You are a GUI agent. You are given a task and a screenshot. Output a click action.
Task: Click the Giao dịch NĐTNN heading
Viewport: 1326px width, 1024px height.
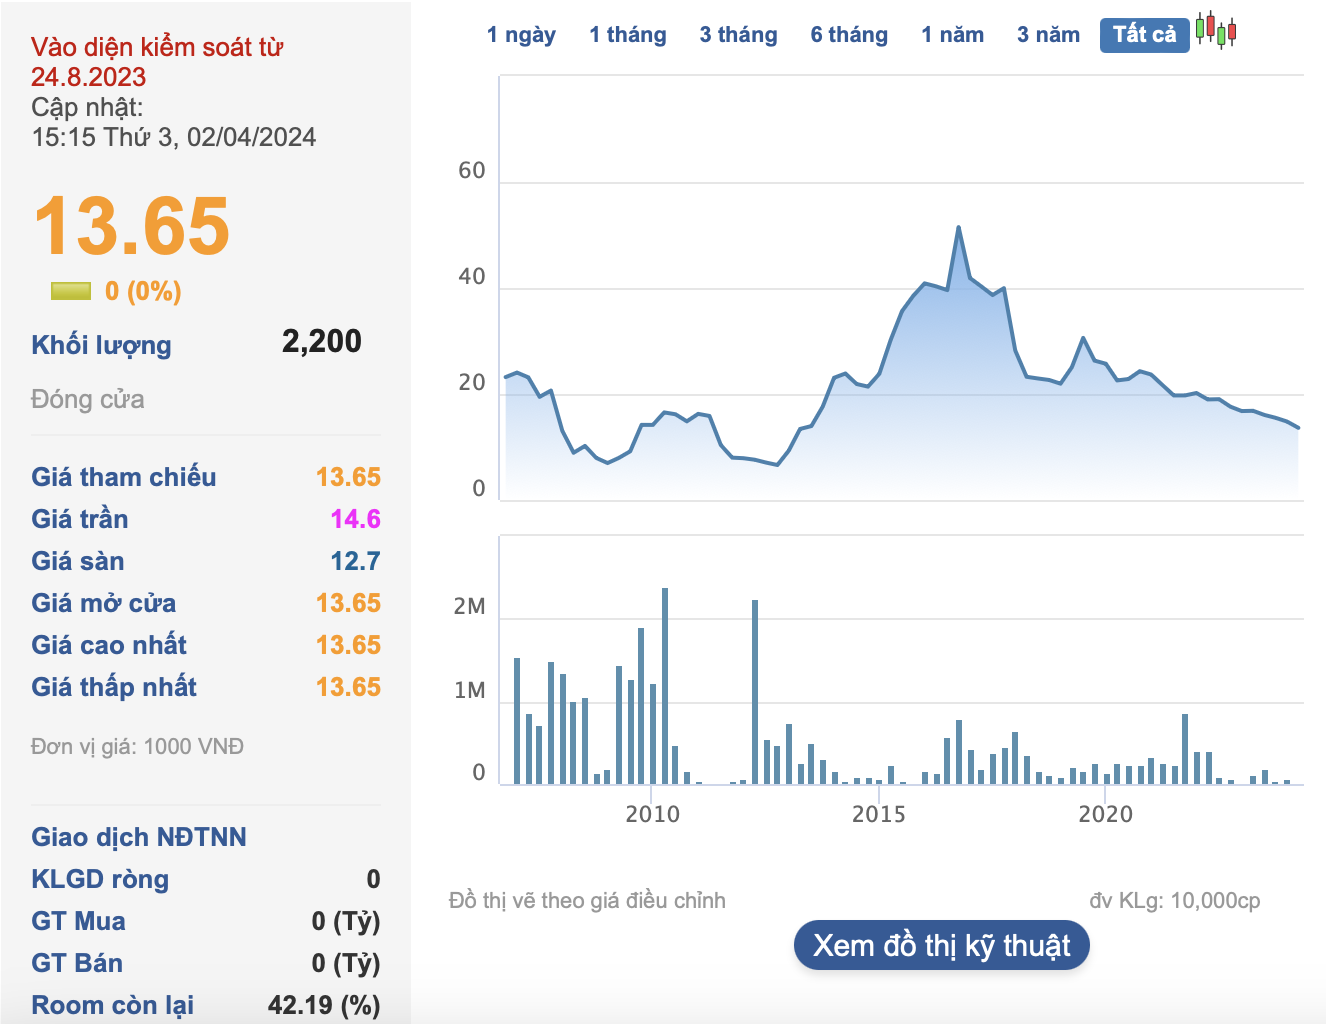pos(138,837)
